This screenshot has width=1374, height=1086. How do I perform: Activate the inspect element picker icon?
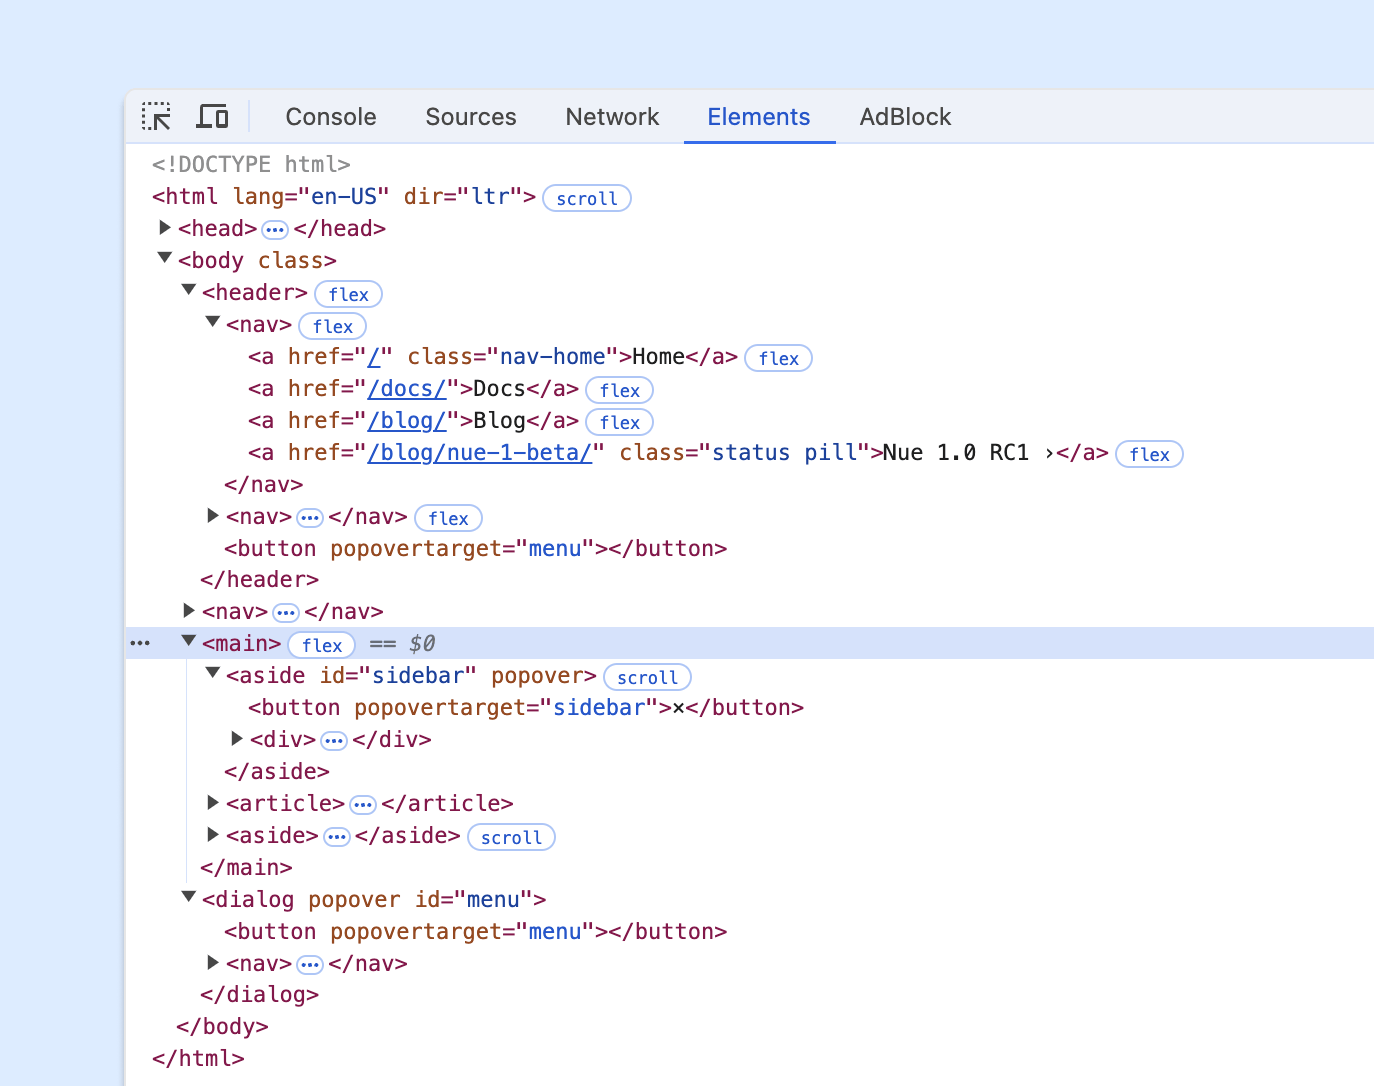point(156,117)
